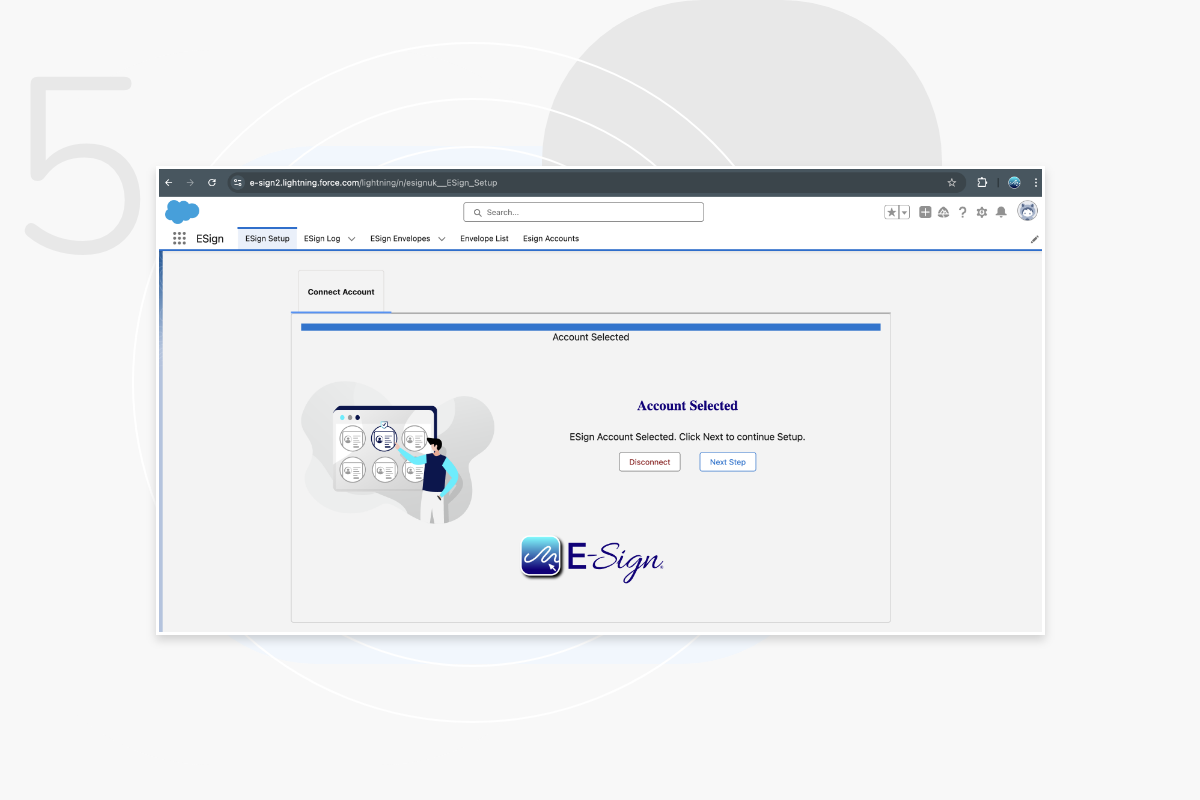Add page to Salesforce favorites star
Screen dimensions: 1200x800
(x=891, y=212)
